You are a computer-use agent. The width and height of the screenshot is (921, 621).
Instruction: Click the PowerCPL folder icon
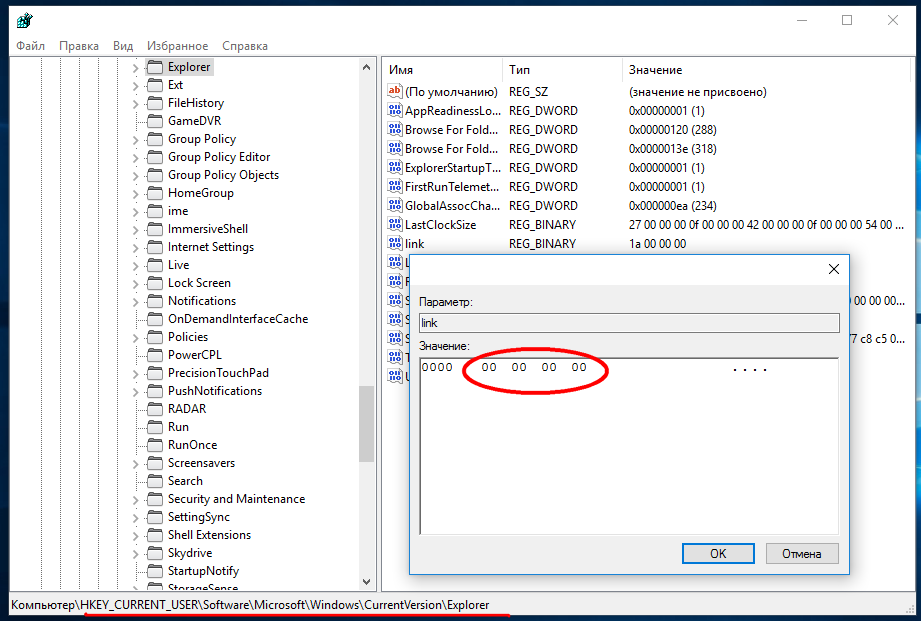click(155, 355)
